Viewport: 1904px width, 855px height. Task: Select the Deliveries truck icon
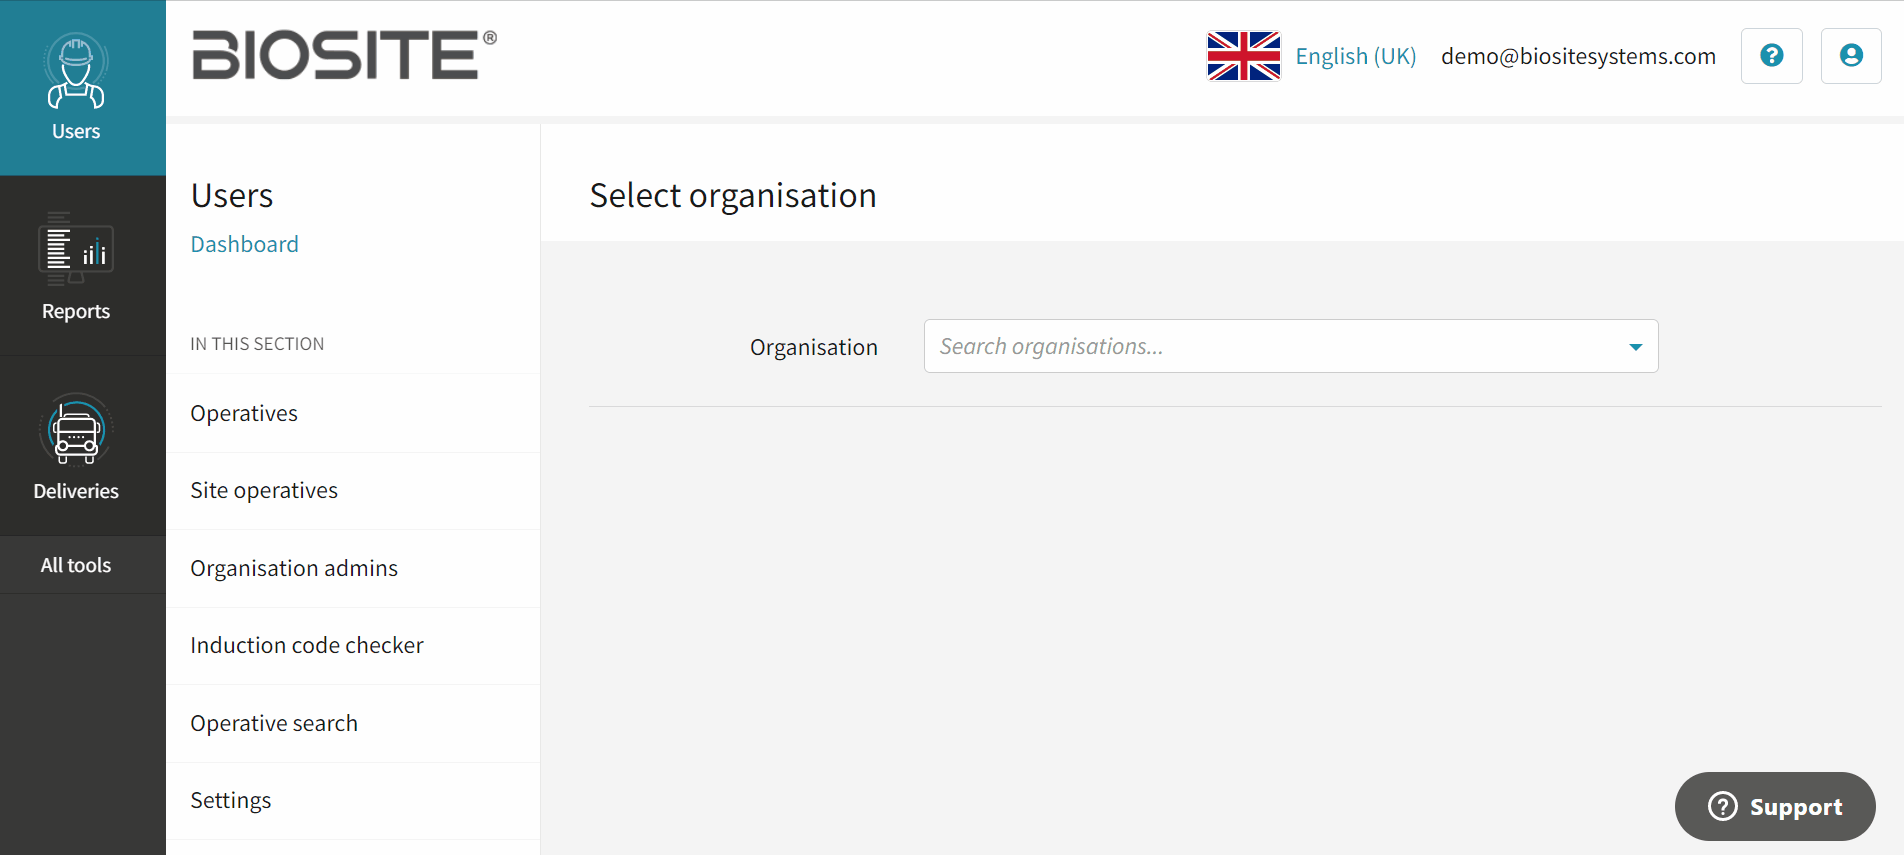point(76,431)
